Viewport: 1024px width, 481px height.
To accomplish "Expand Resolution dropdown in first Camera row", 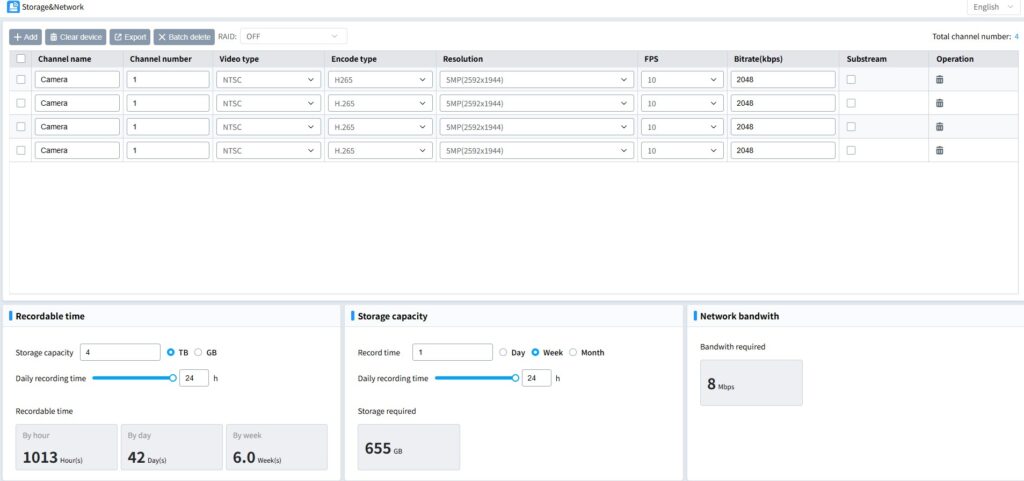I will click(x=536, y=80).
